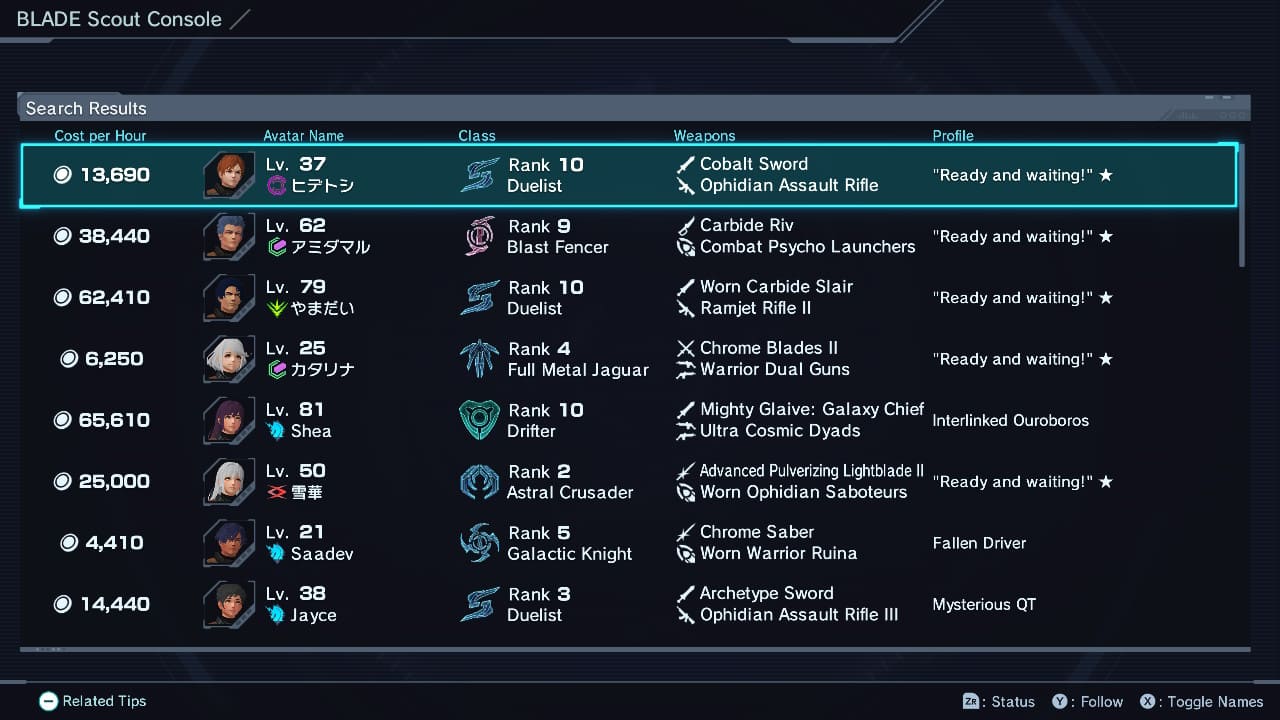Click the Full Metal Jaguar class icon
Viewport: 1280px width, 720px height.
pos(480,358)
